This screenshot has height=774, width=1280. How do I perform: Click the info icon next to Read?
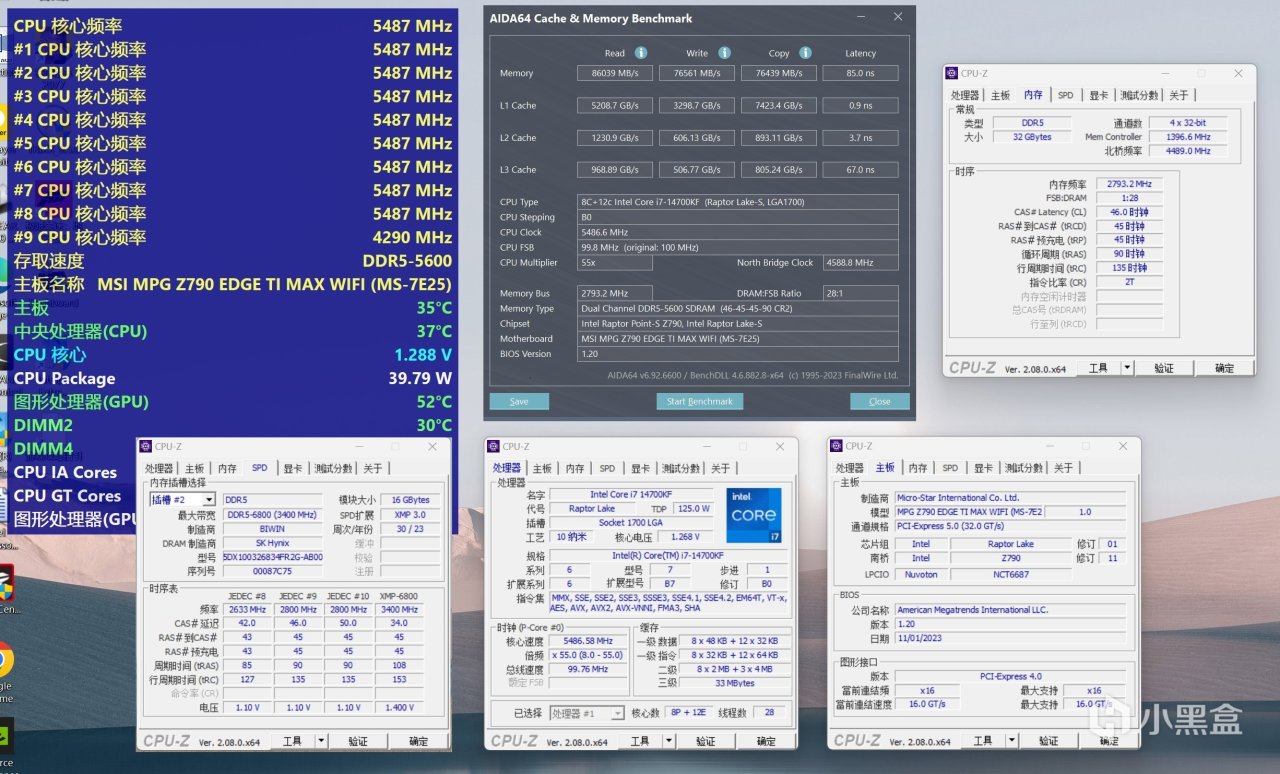coord(641,53)
